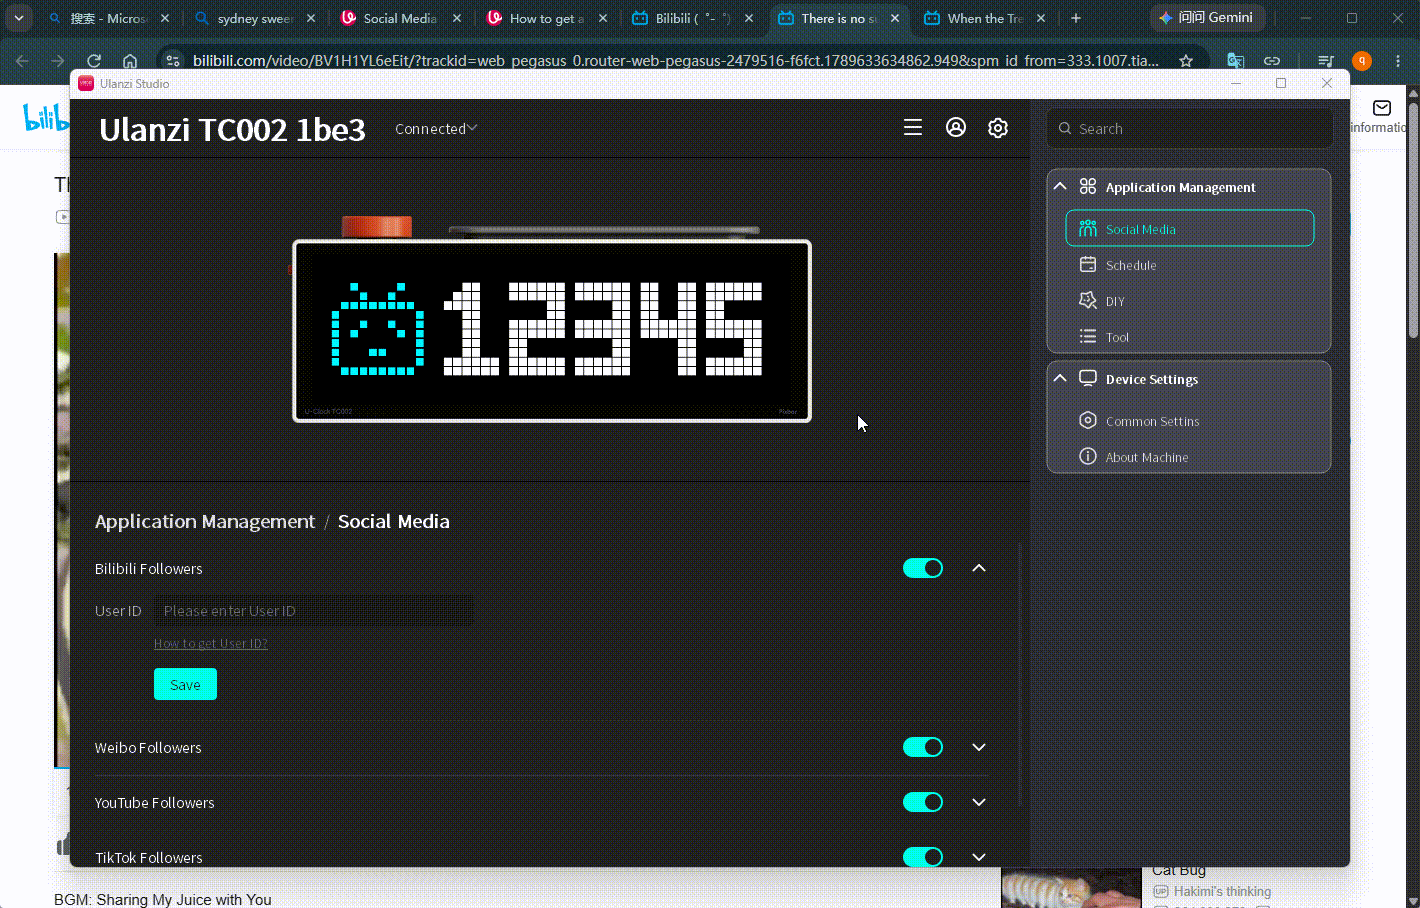The height and width of the screenshot is (908, 1420).
Task: Go to browser home page
Action: pos(130,61)
